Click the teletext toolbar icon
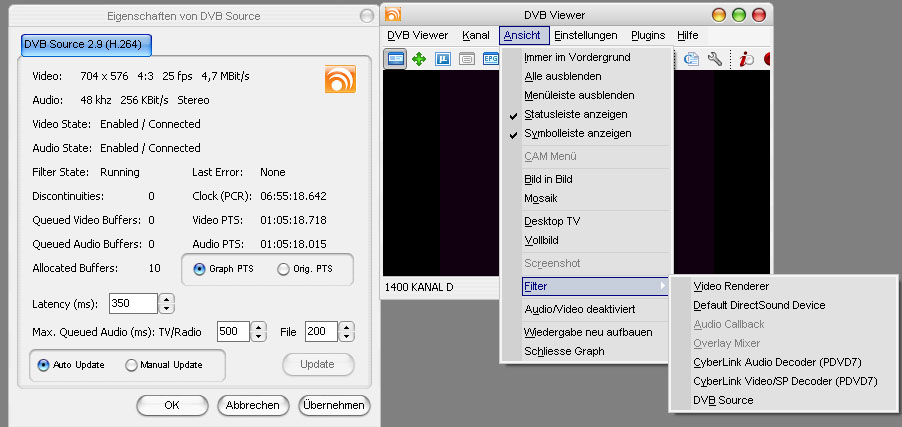The height and width of the screenshot is (427, 902). coord(443,59)
